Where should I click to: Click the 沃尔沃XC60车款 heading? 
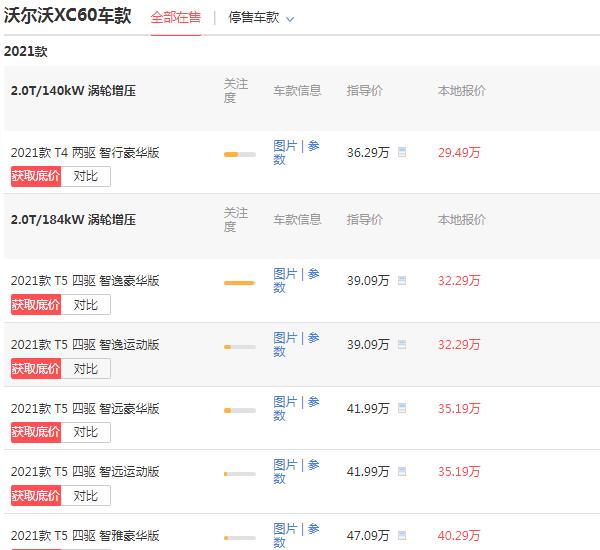pyautogui.click(x=67, y=16)
